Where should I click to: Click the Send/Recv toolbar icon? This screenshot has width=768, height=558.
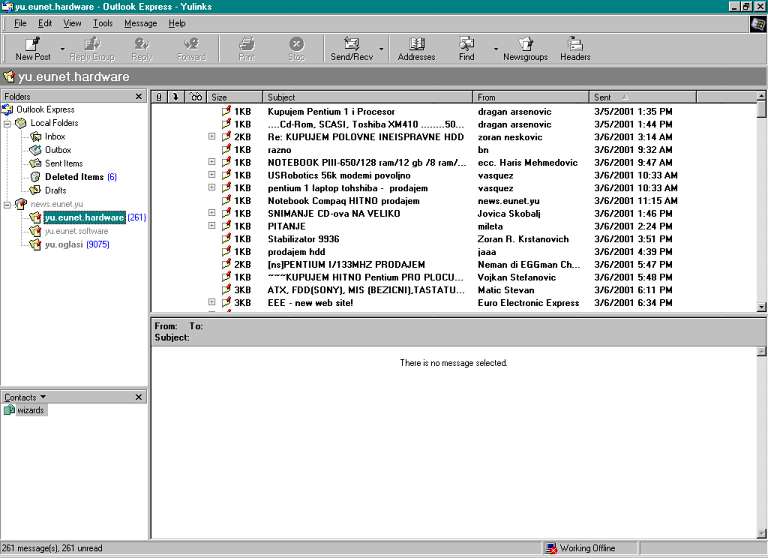click(351, 44)
